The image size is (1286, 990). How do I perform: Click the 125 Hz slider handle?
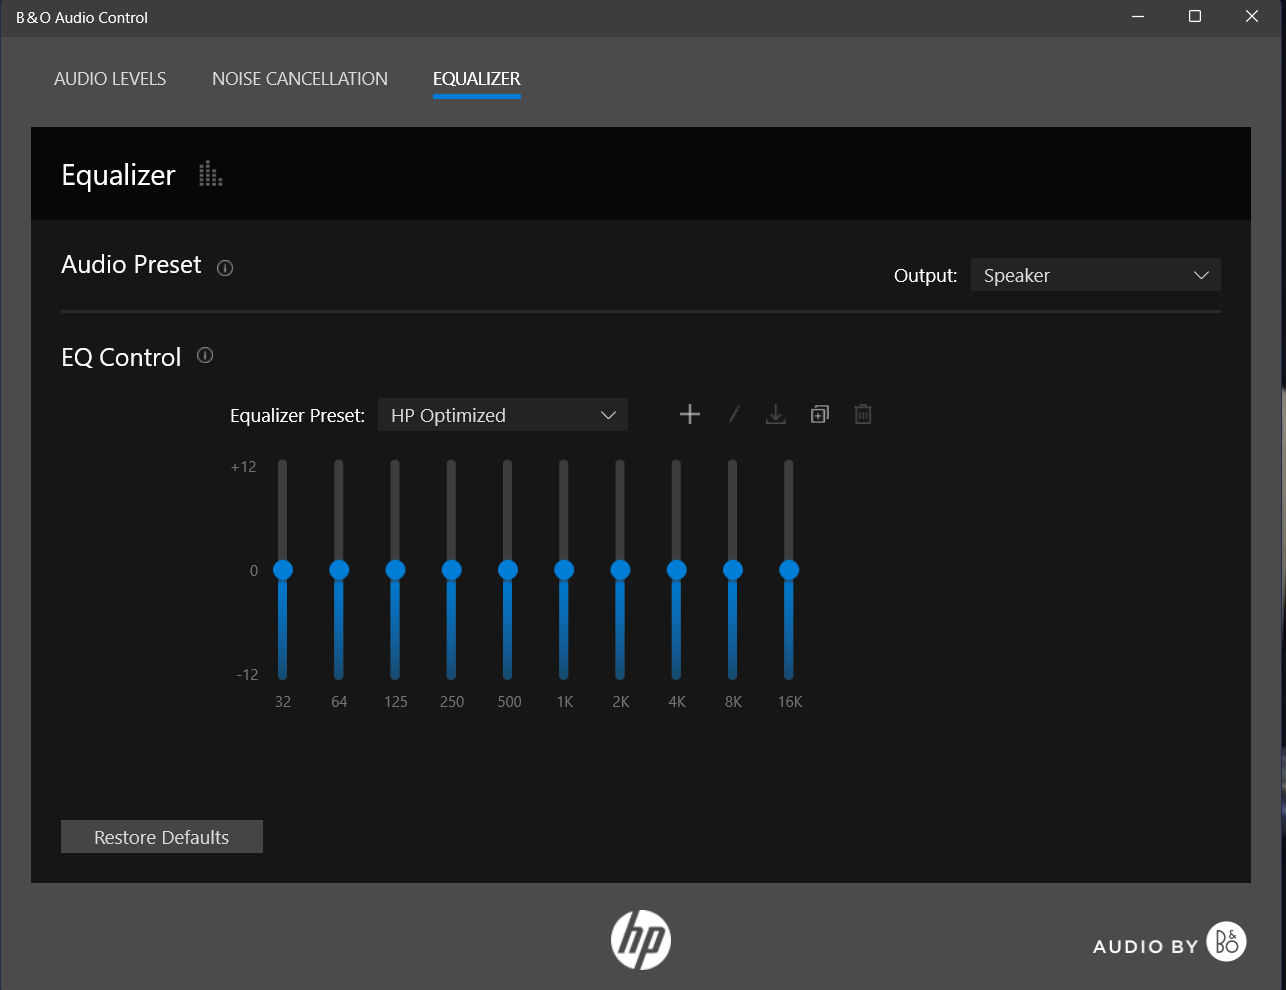(x=395, y=570)
